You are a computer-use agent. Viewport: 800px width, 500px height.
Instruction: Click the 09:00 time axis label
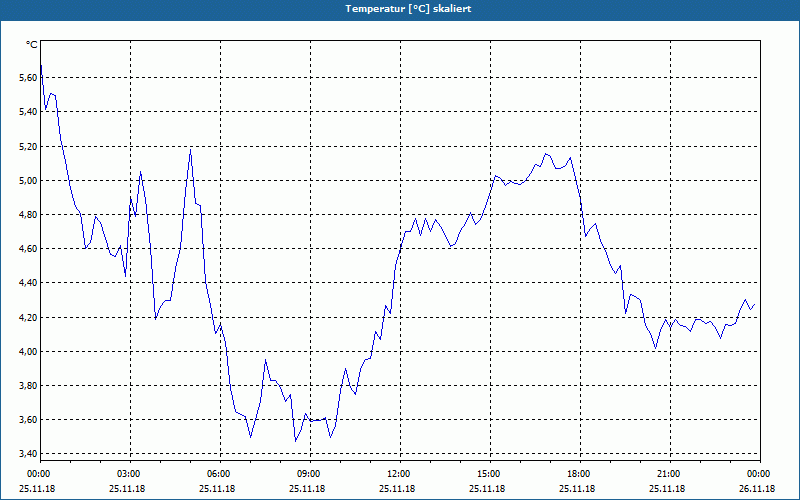coord(308,474)
